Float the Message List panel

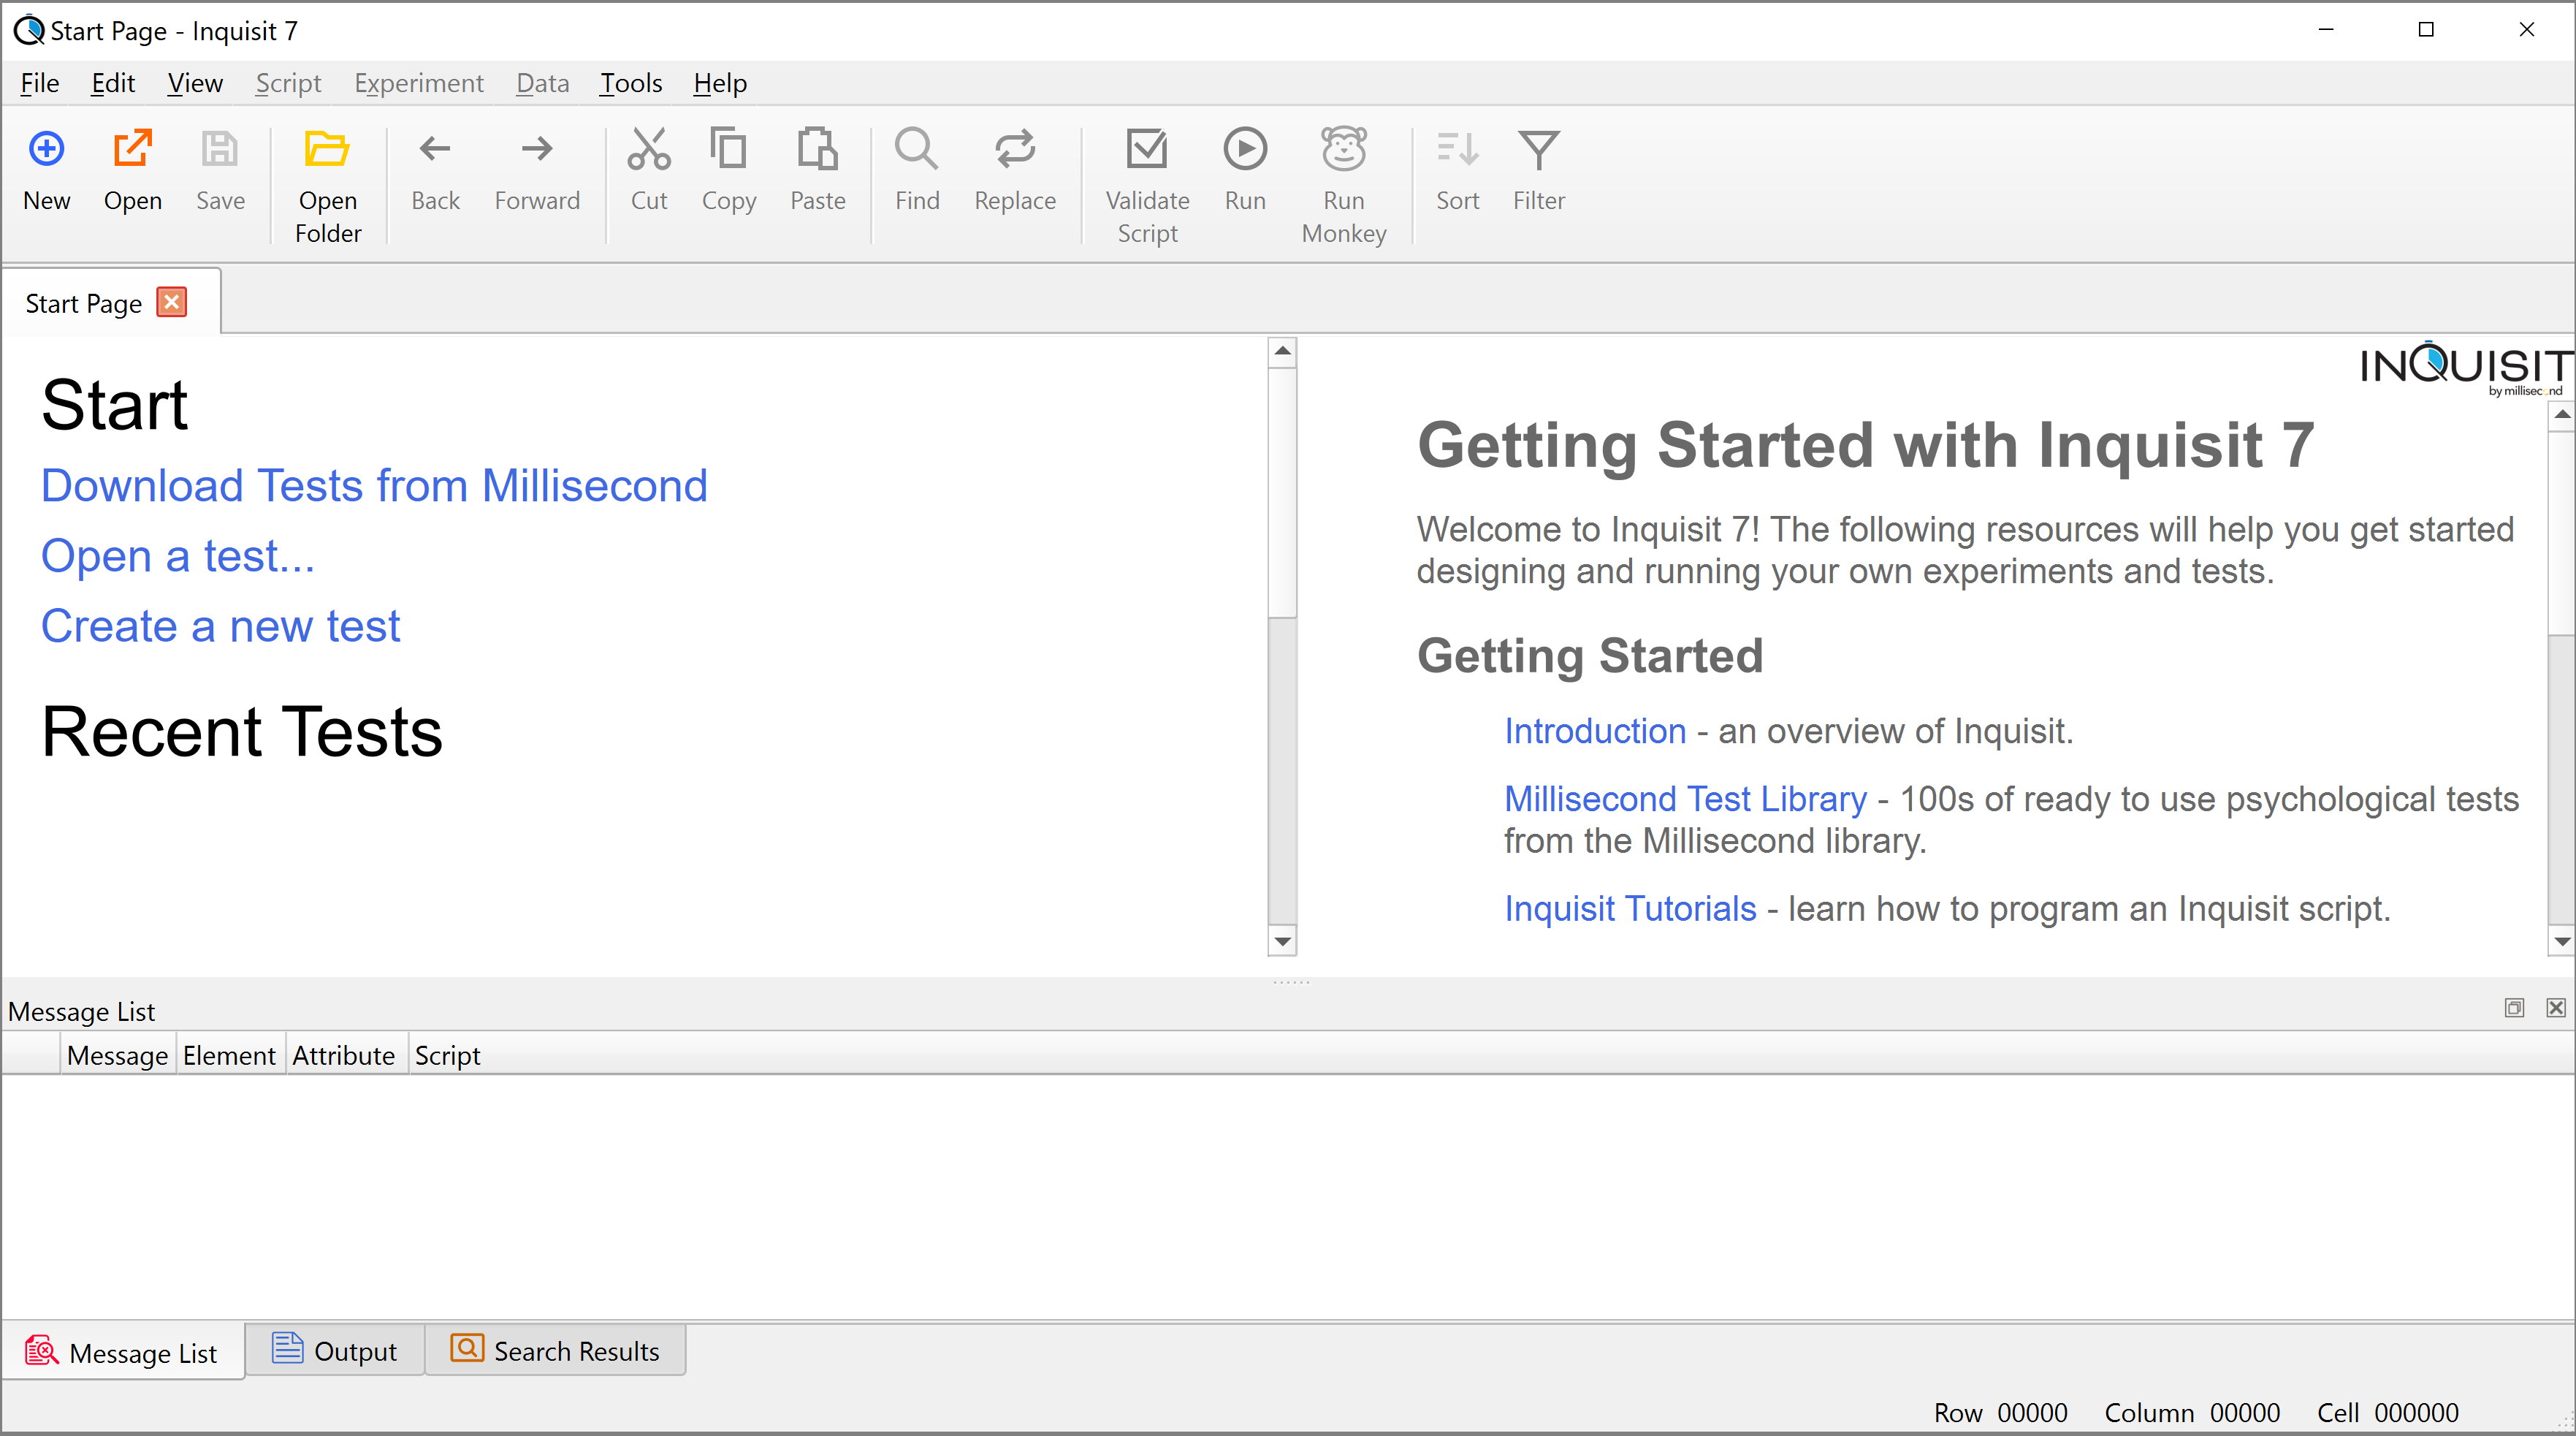pos(2514,1008)
